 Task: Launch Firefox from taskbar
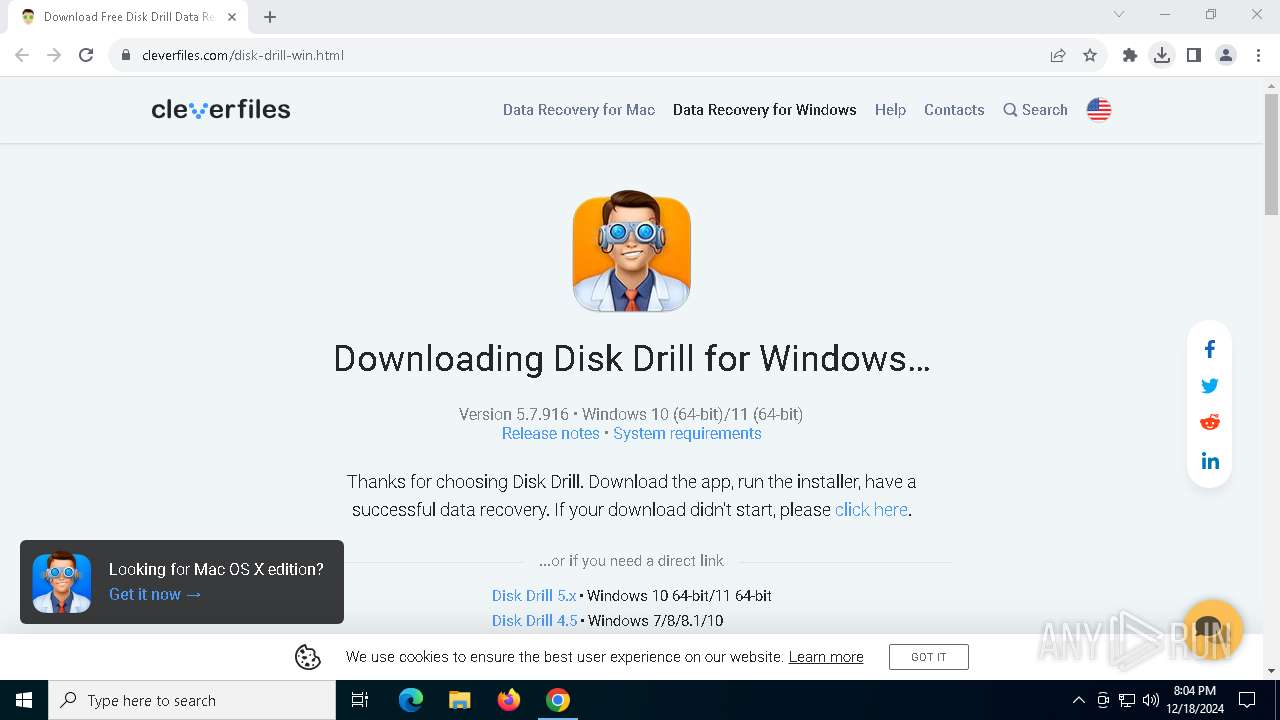click(509, 700)
